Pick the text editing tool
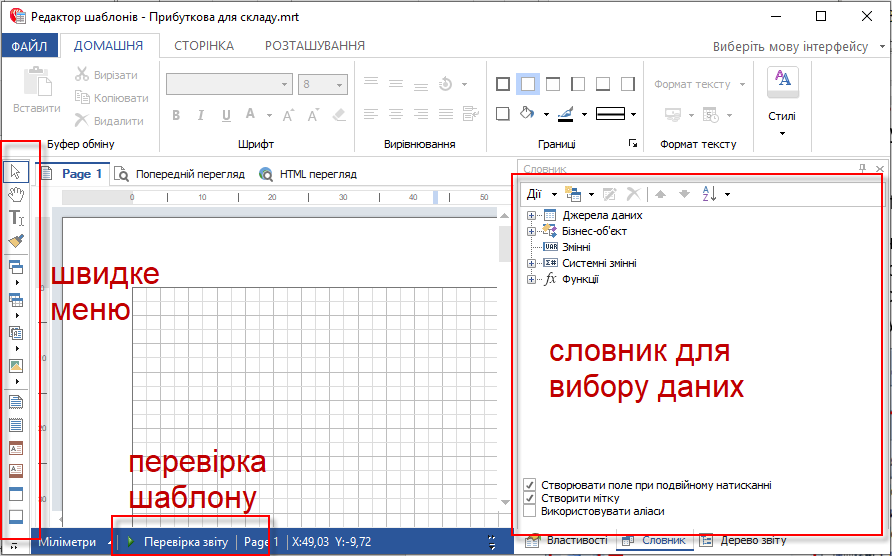 16,217
